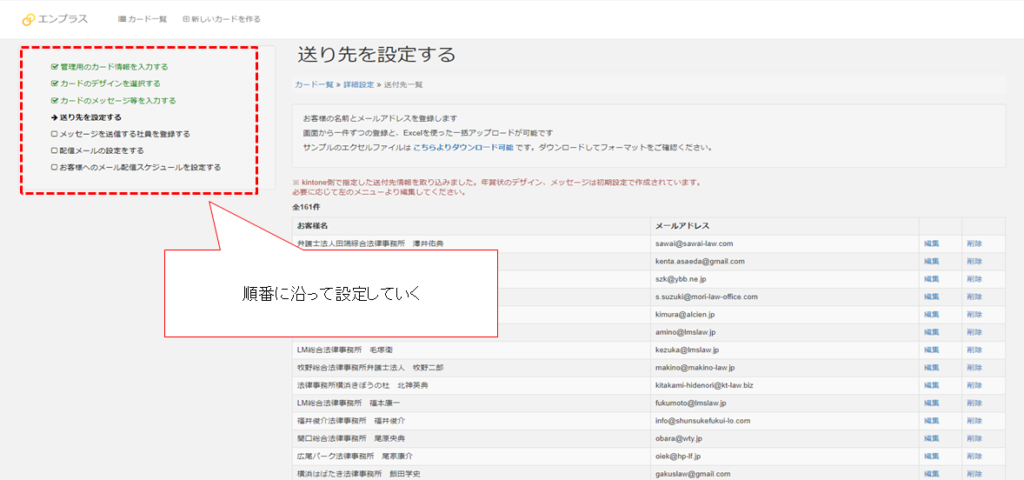Click the list icon beside カード一覧
The image size is (1024, 480).
[x=122, y=19]
